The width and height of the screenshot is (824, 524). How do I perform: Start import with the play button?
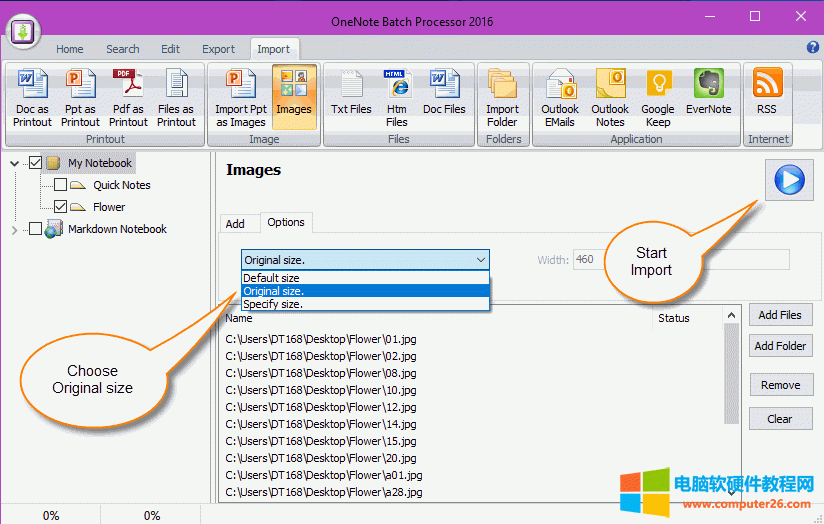[790, 181]
